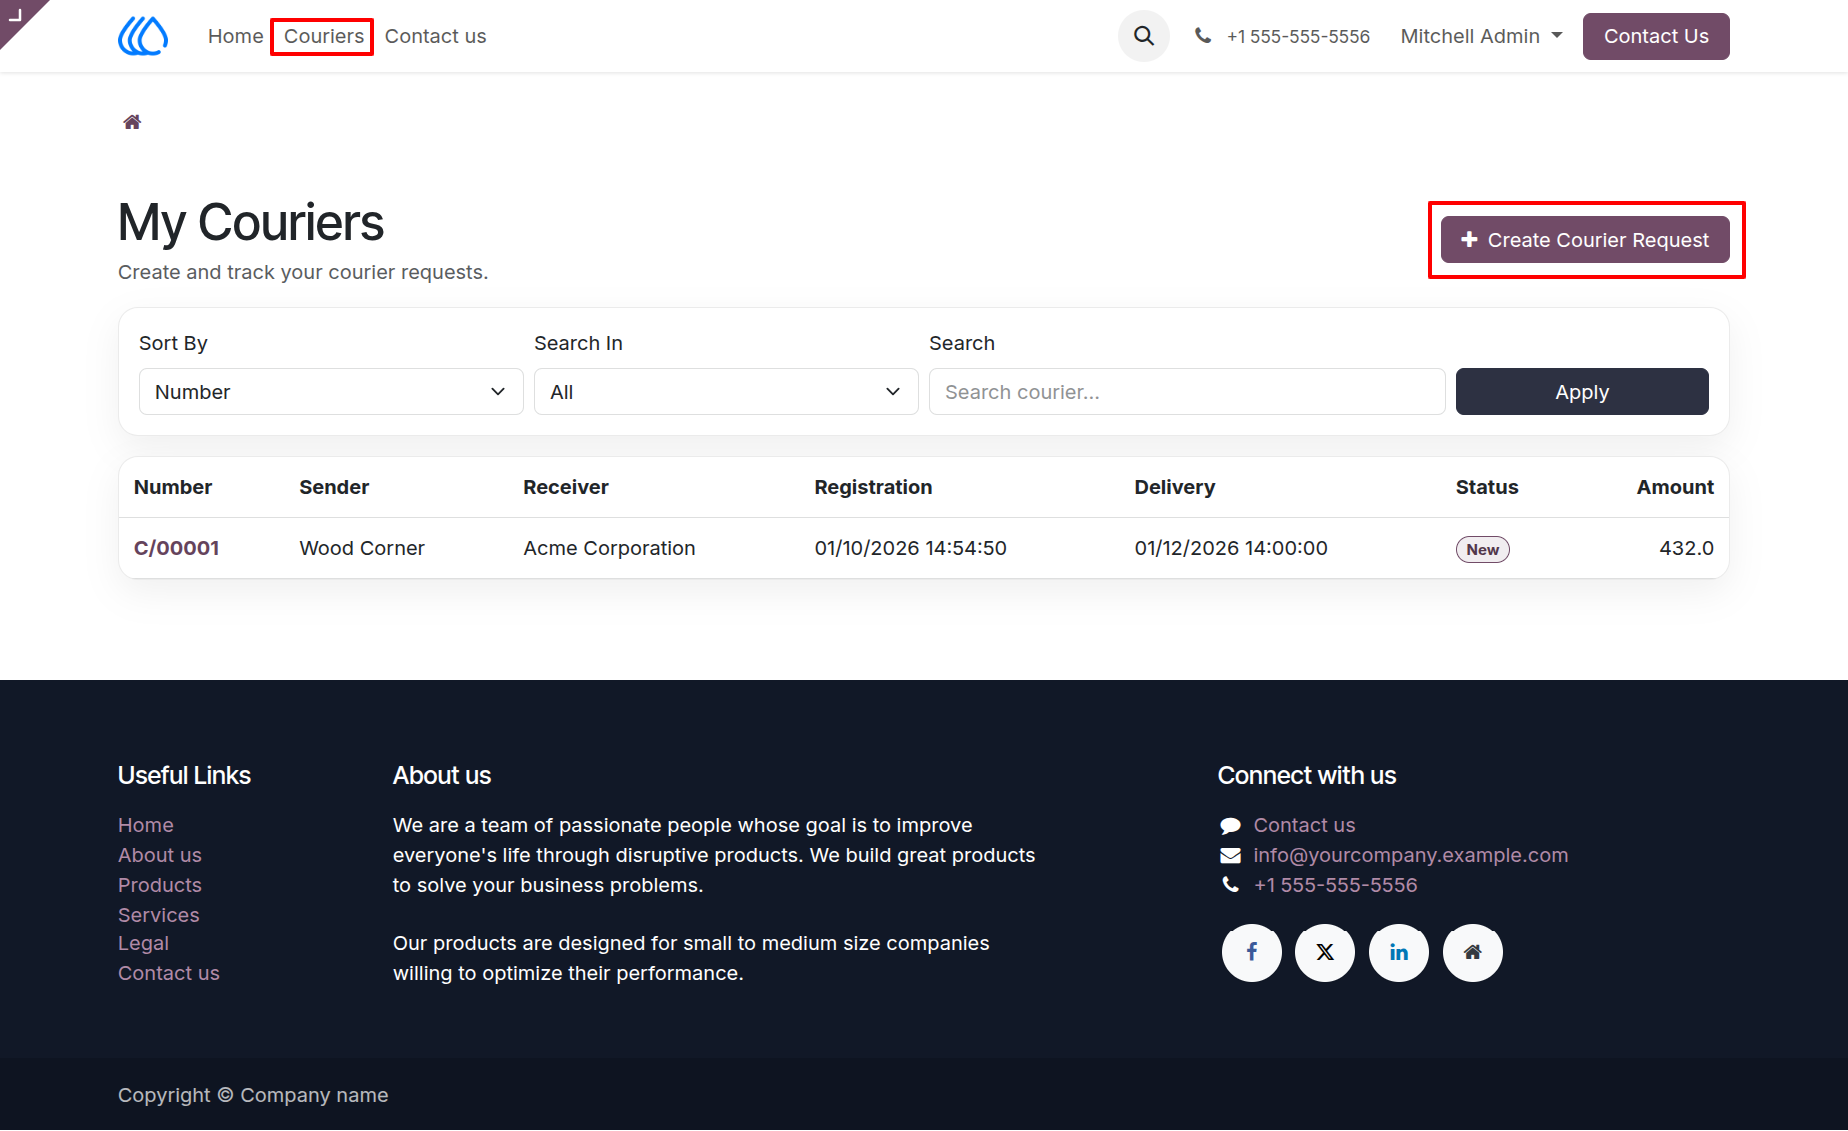Go to Home in the navbar
The height and width of the screenshot is (1131, 1848).
click(236, 36)
